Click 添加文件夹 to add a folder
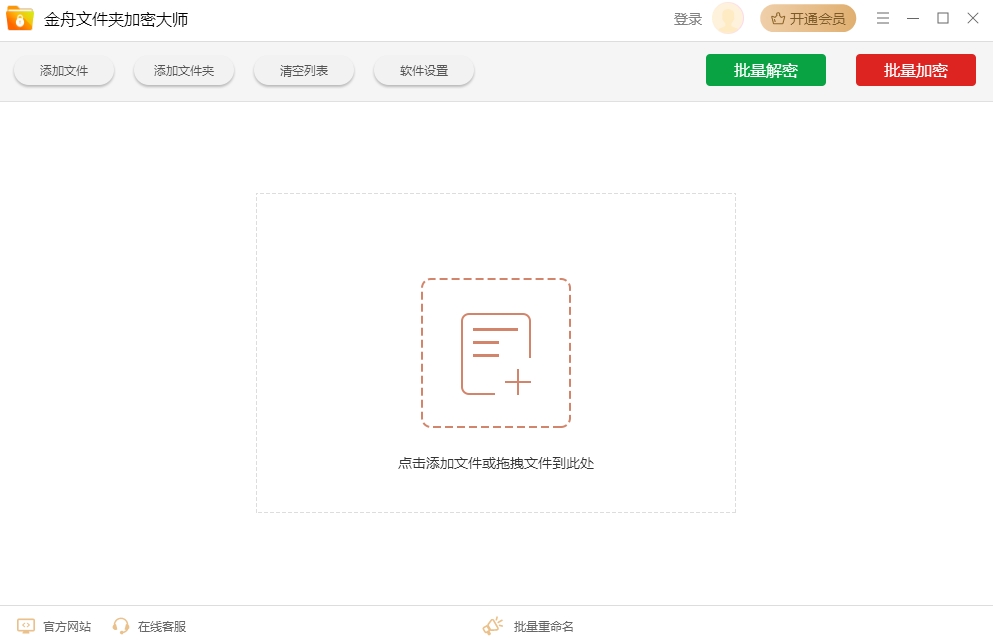 click(x=183, y=70)
